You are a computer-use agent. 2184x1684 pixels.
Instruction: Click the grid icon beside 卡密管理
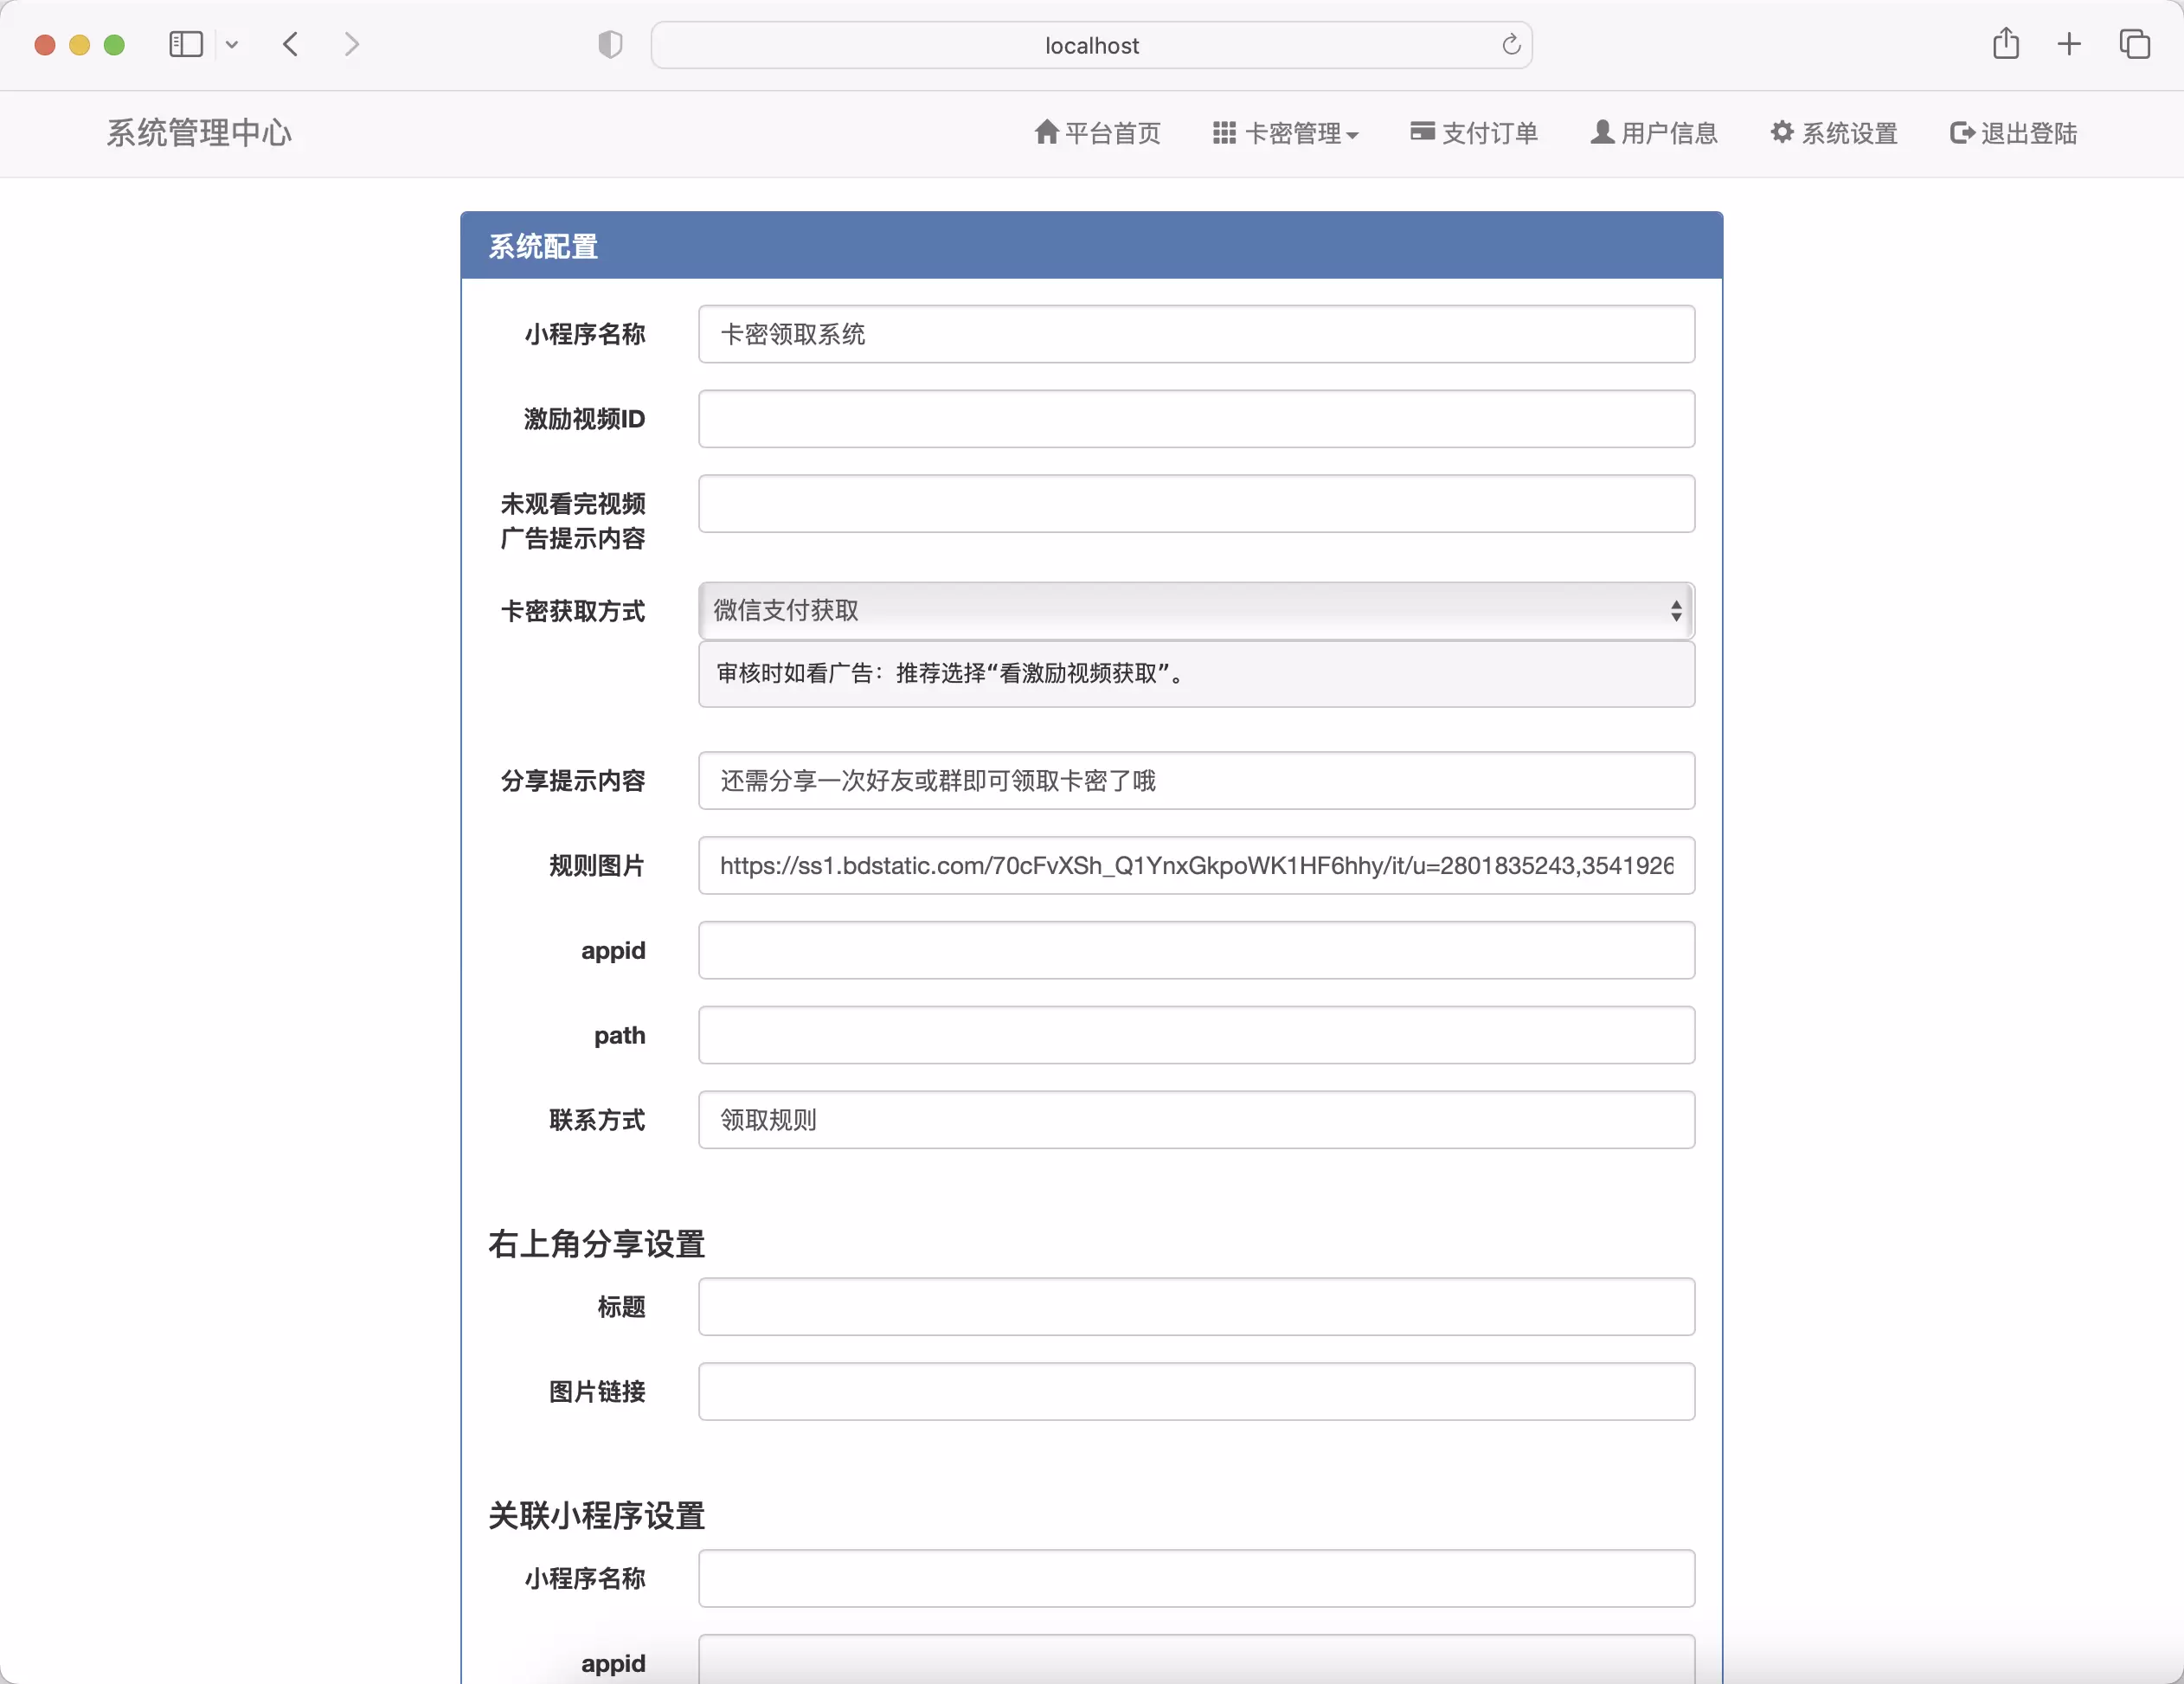[x=1224, y=132]
